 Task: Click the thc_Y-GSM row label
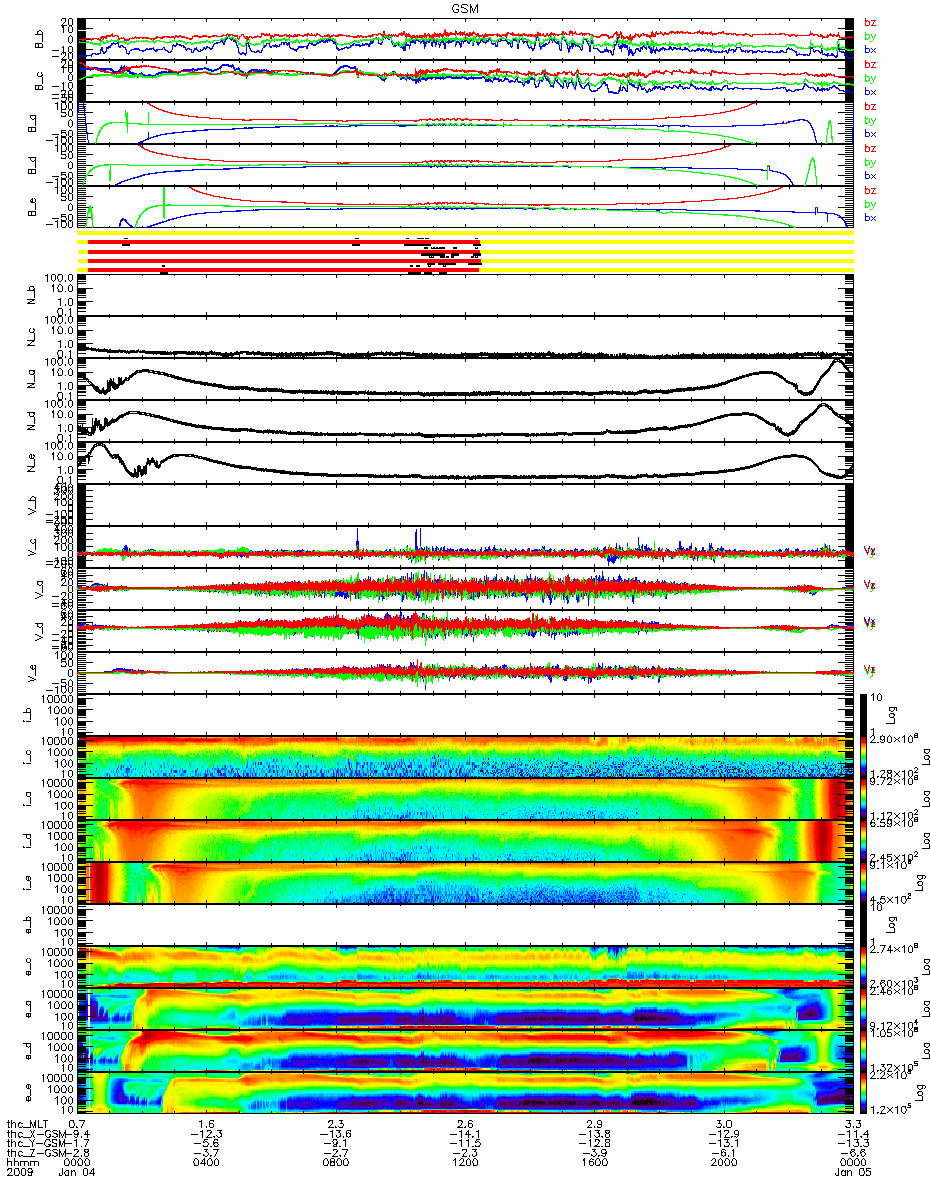[35, 1143]
